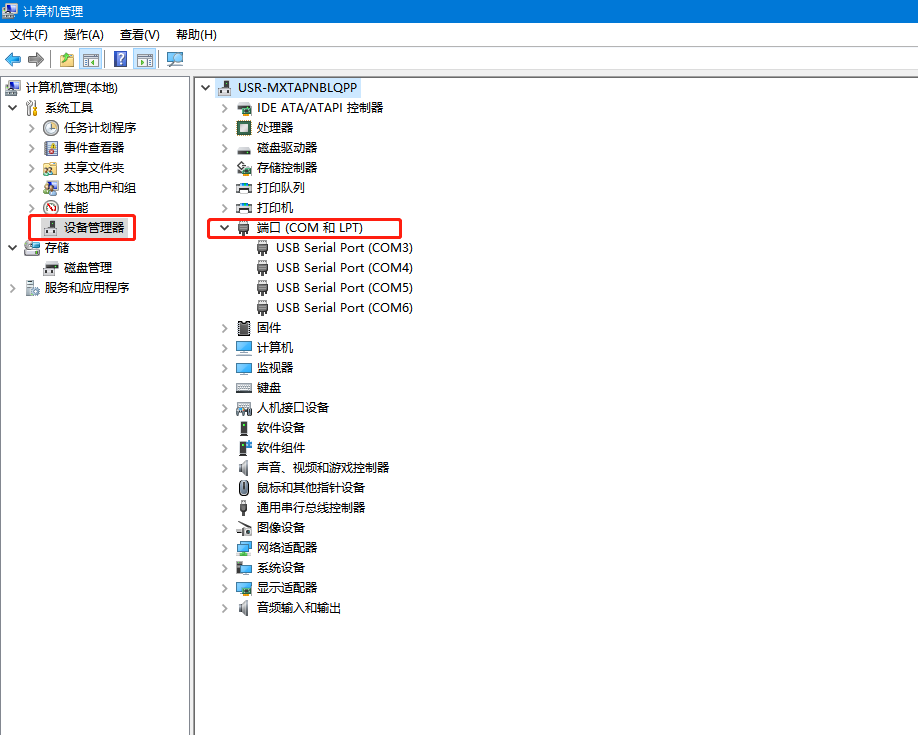Select the 人机接口设备 category
Image resolution: width=918 pixels, height=735 pixels.
pos(293,408)
